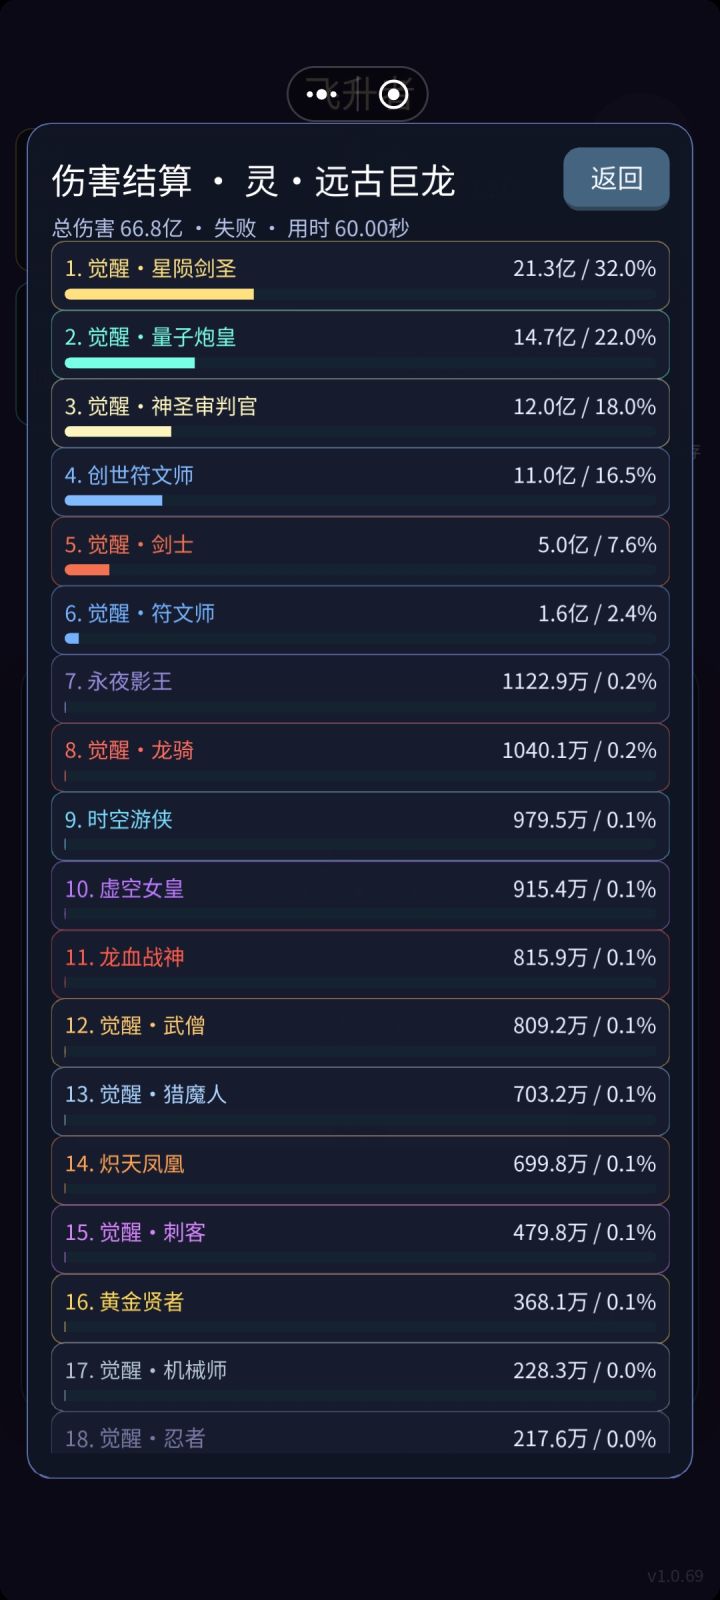Choose the 觉醒·龙骑 entry

(360, 758)
